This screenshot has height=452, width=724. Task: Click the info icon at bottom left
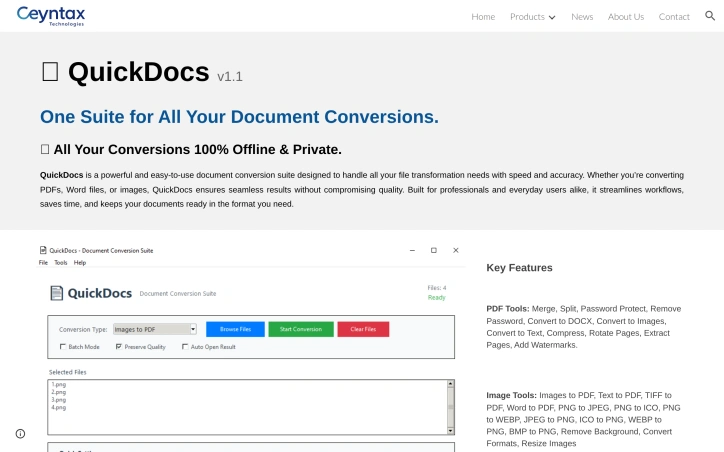20,434
